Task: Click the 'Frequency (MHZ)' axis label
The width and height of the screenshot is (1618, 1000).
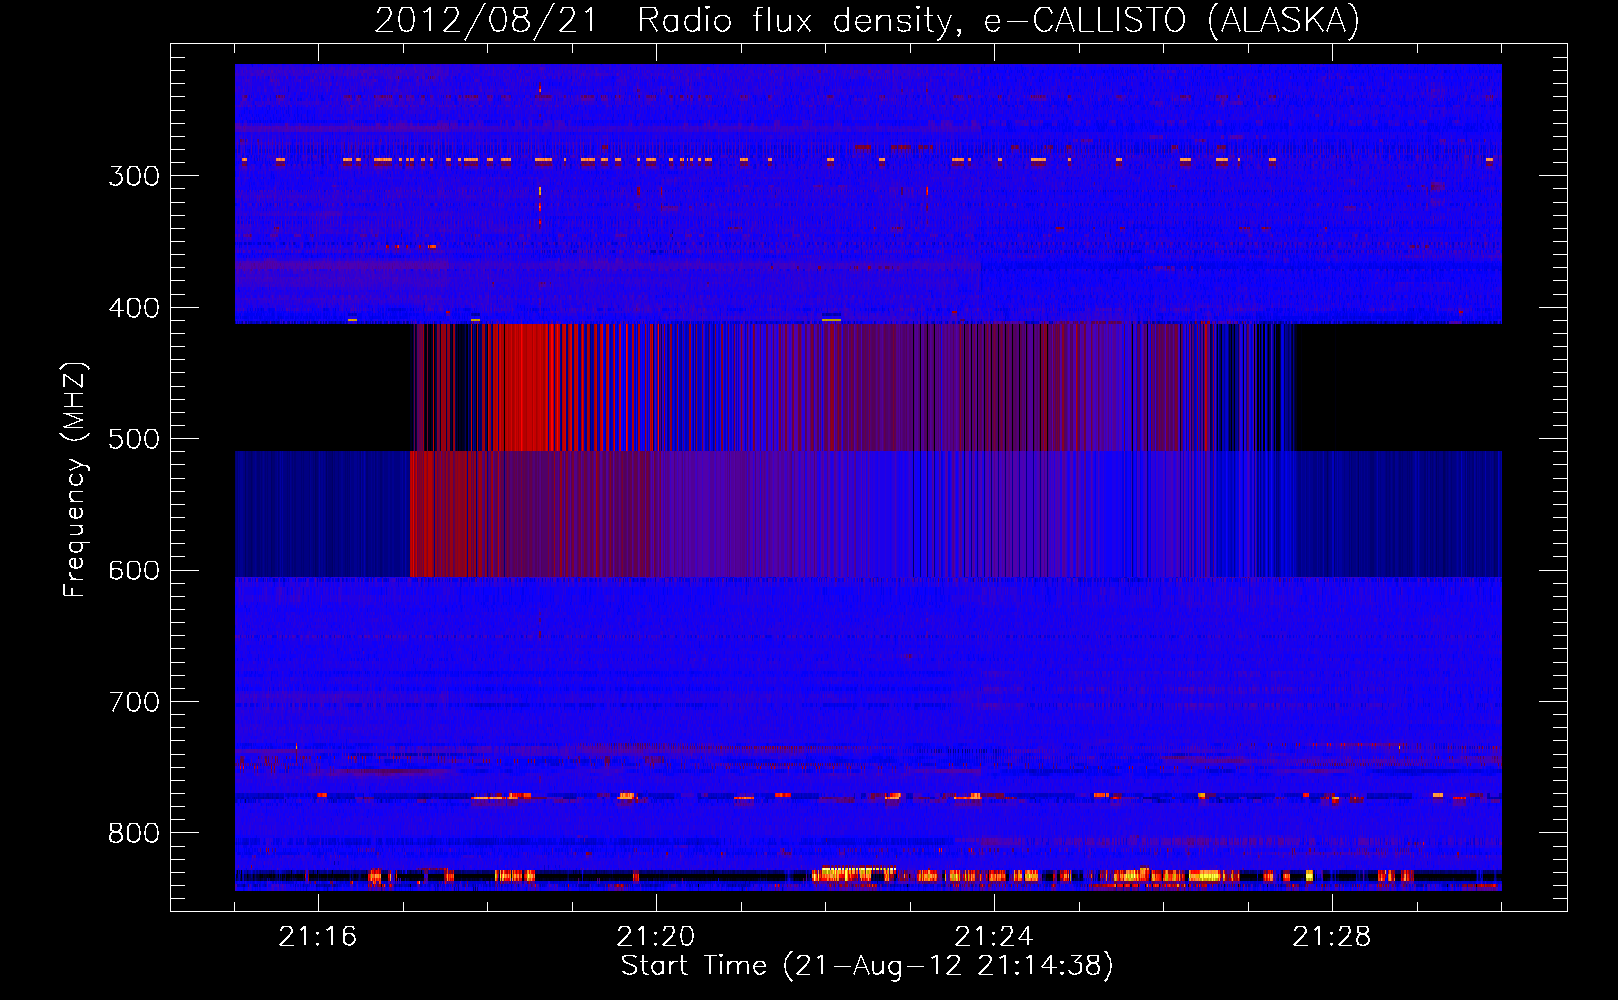Action: click(x=75, y=480)
